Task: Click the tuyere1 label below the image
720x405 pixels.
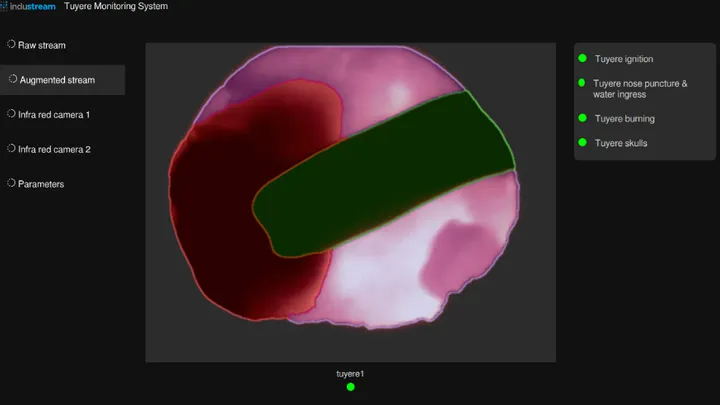Action: [350, 373]
